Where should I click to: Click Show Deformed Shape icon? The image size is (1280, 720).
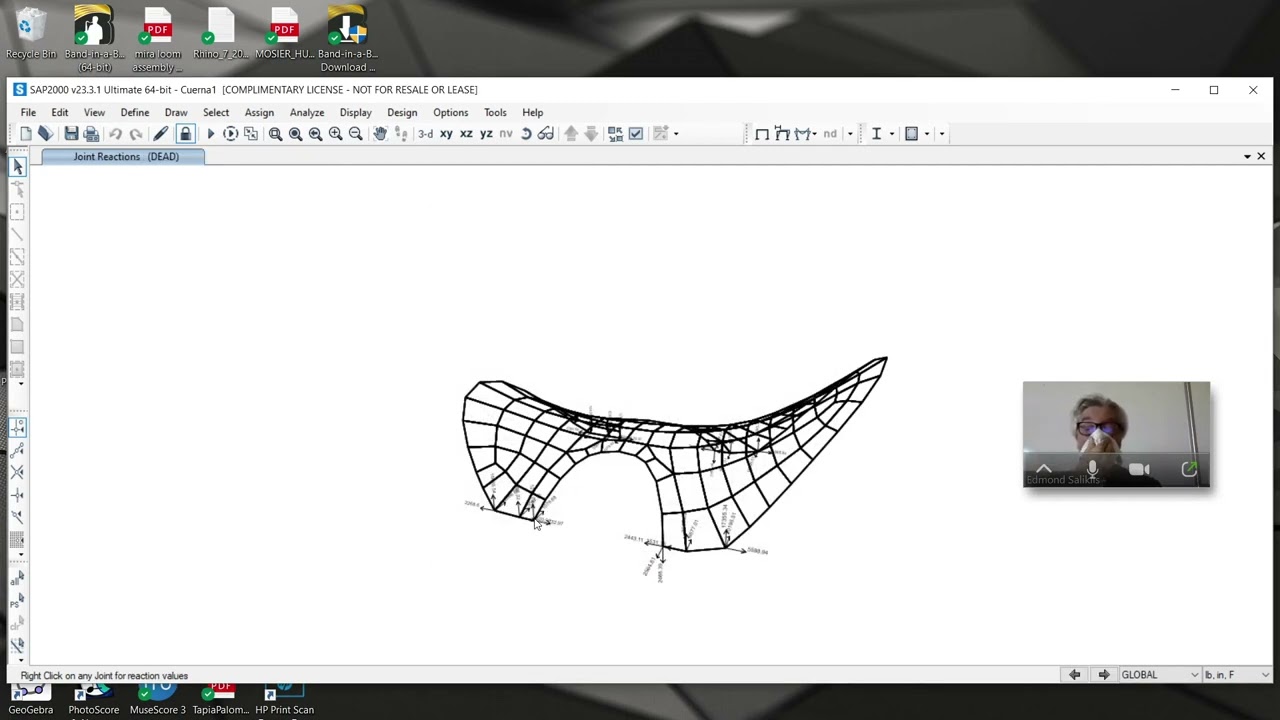(x=782, y=133)
